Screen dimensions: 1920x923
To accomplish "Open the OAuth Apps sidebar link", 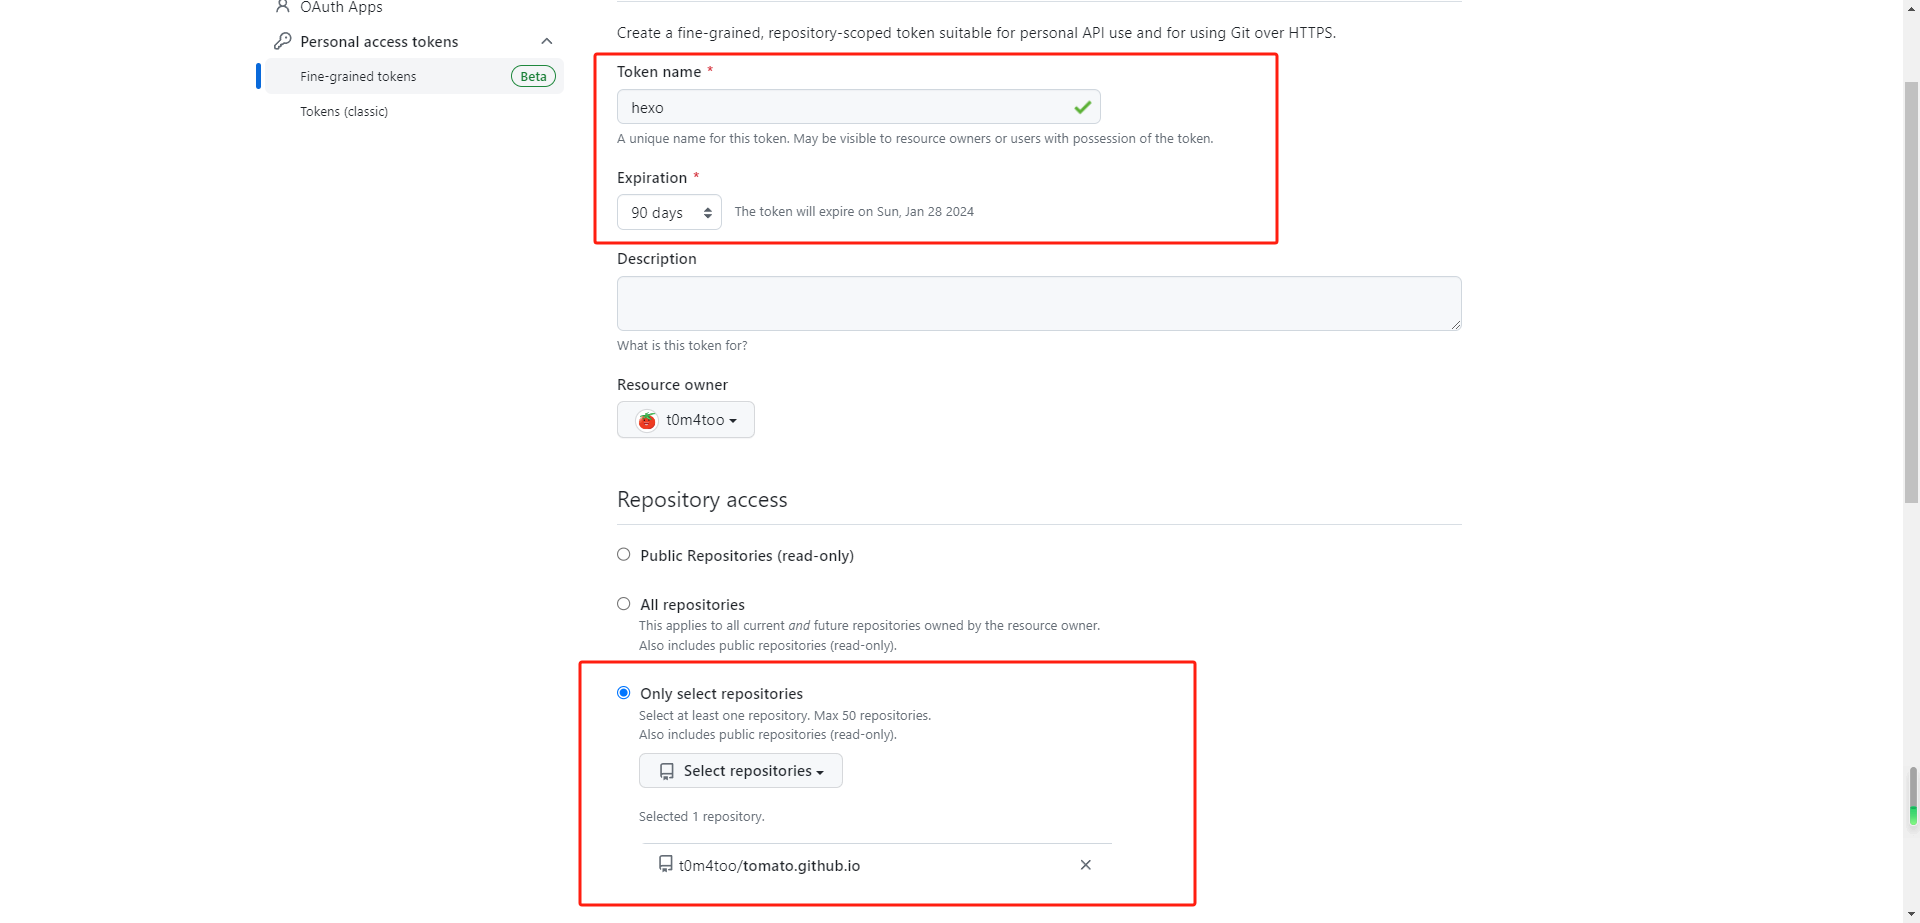I will [341, 7].
